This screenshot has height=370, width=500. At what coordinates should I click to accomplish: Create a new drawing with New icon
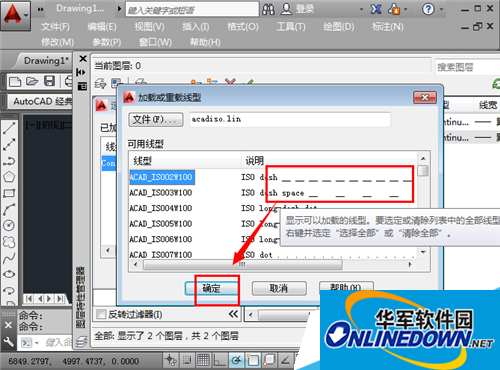15,81
